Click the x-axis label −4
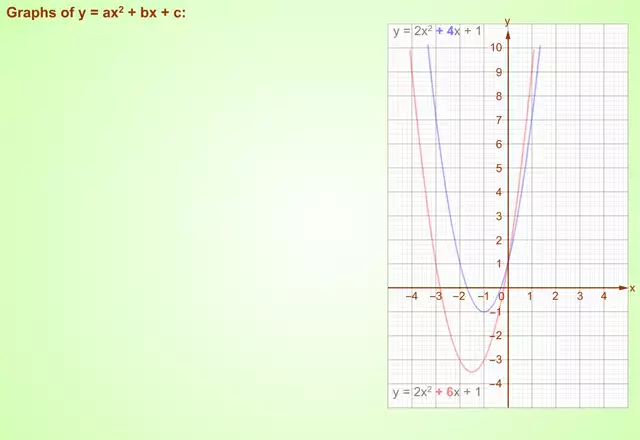 tap(412, 296)
